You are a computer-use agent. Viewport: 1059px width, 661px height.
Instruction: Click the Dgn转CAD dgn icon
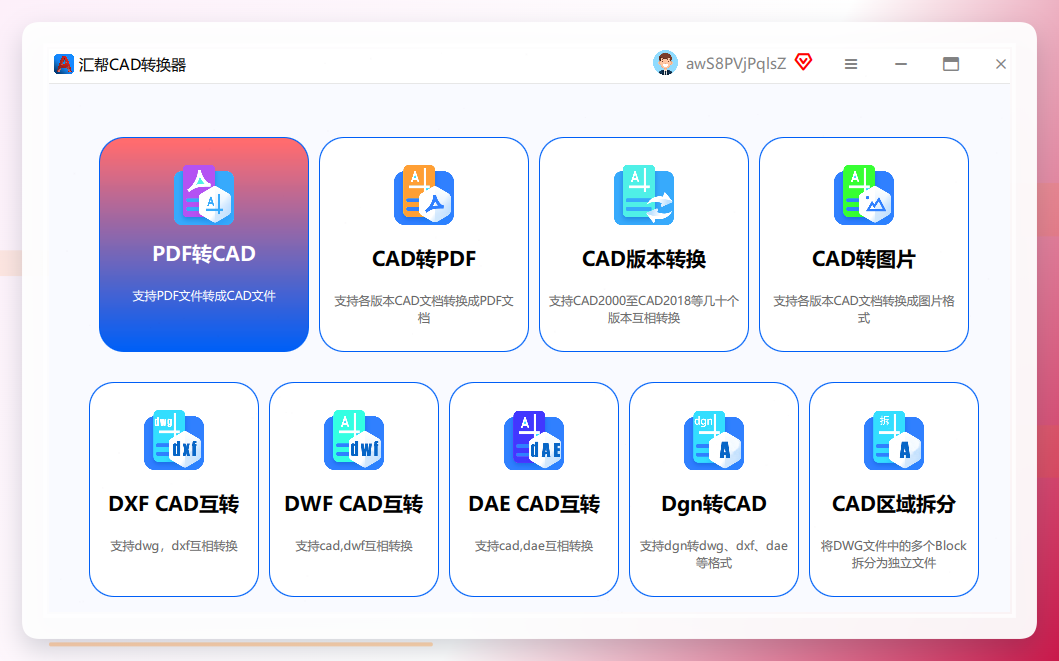point(714,440)
